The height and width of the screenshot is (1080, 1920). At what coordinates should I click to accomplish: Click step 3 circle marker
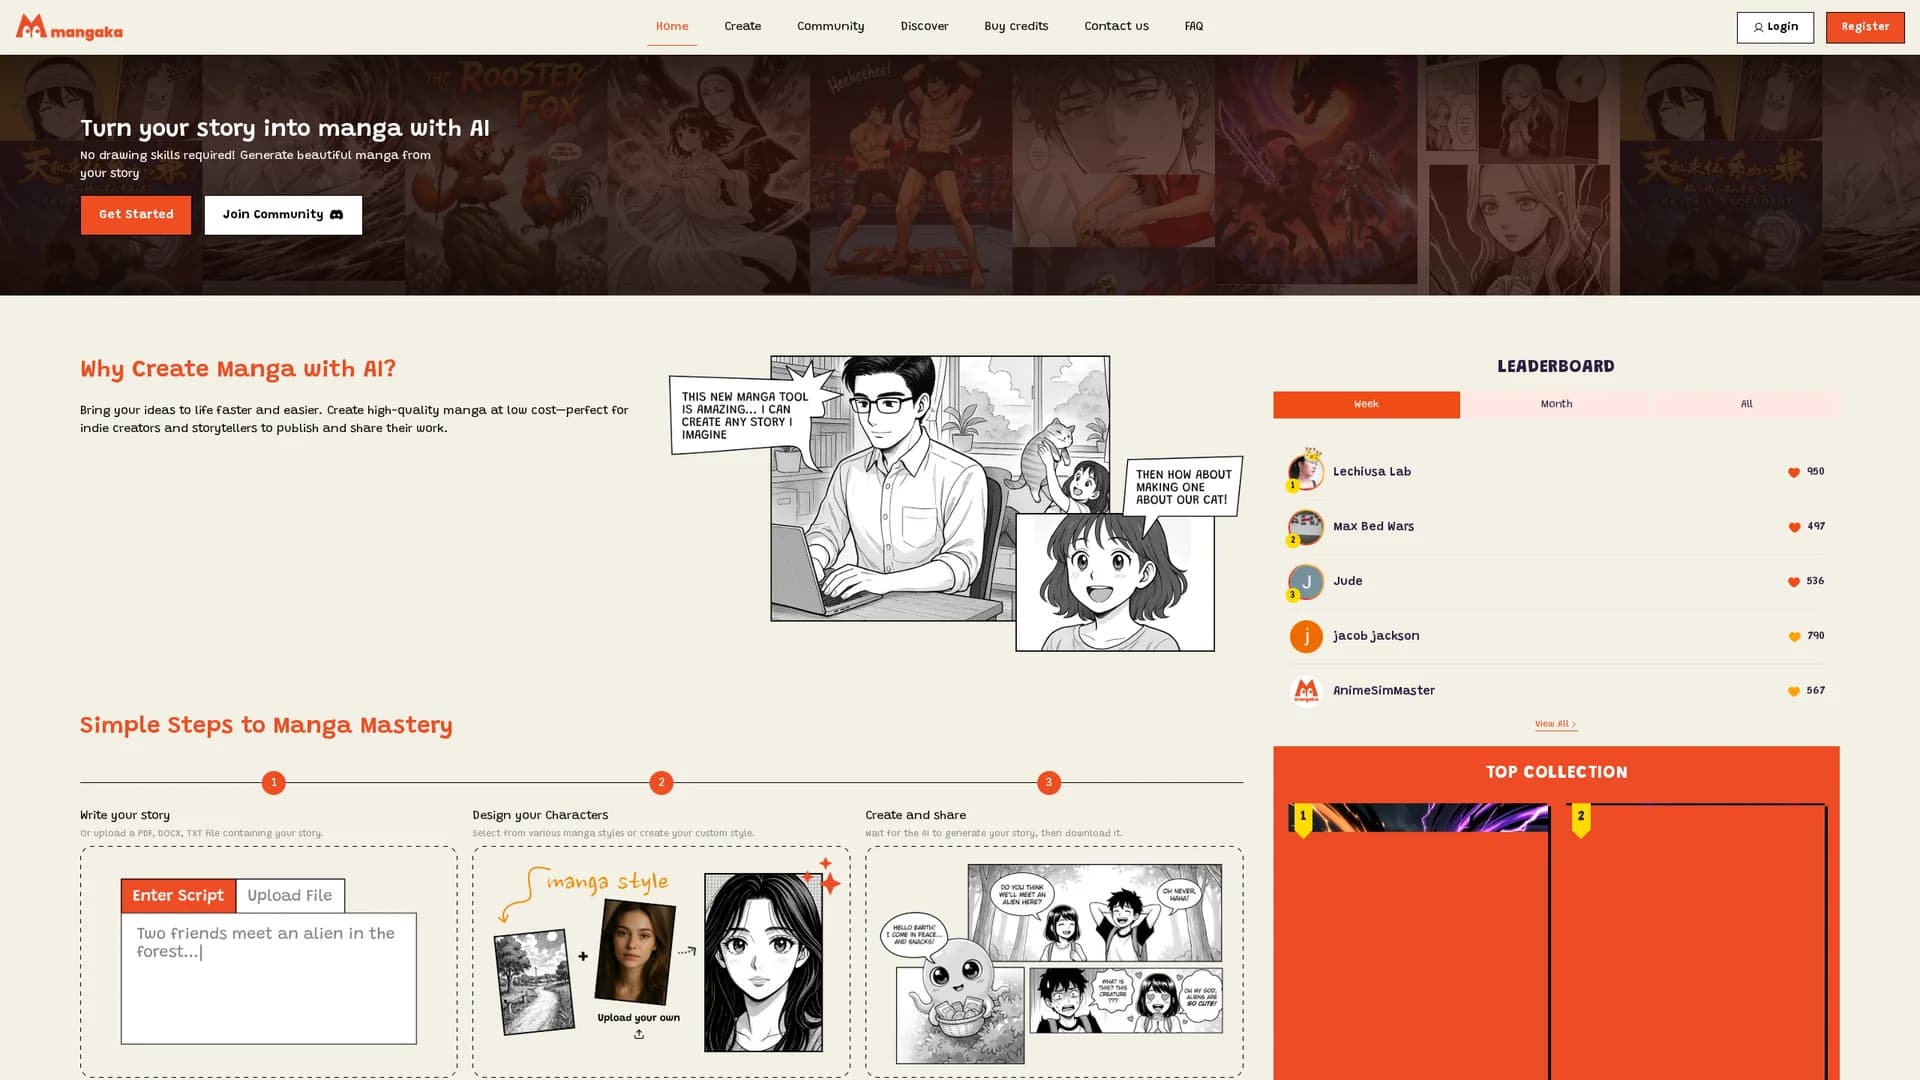point(1049,783)
